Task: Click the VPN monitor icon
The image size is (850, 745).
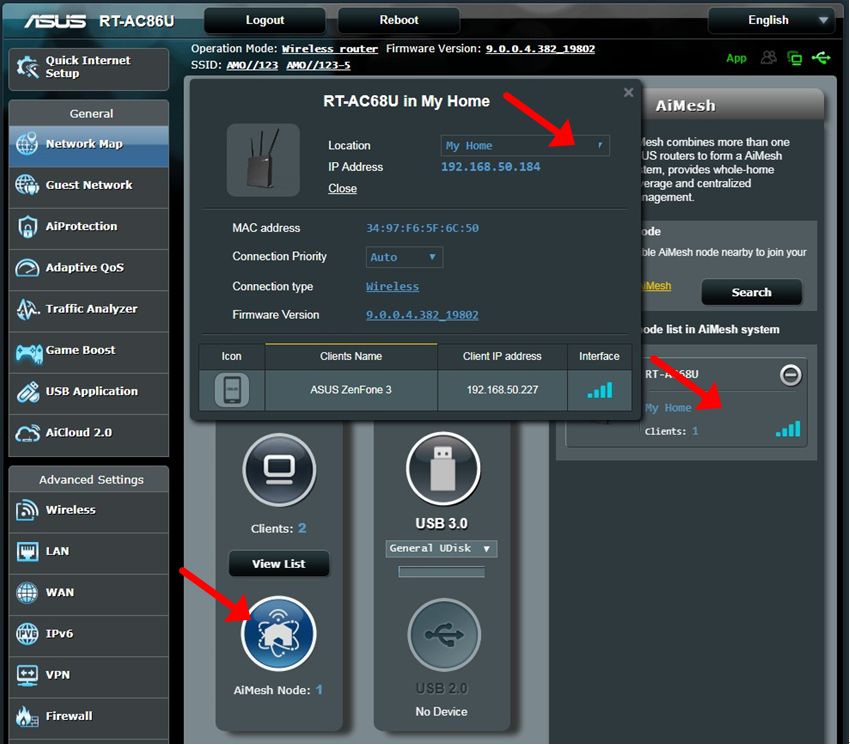Action: click(27, 675)
